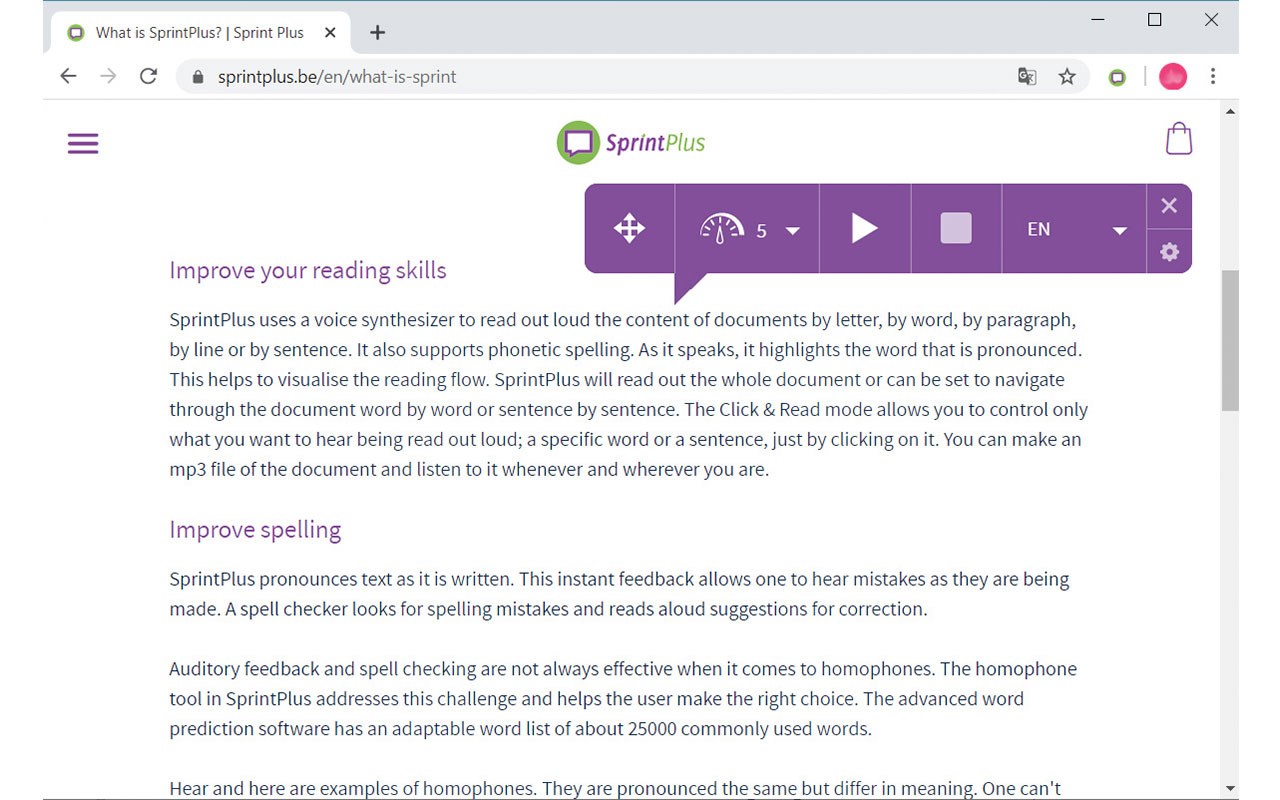Click the Improve spelling heading
The image size is (1280, 800).
[255, 529]
